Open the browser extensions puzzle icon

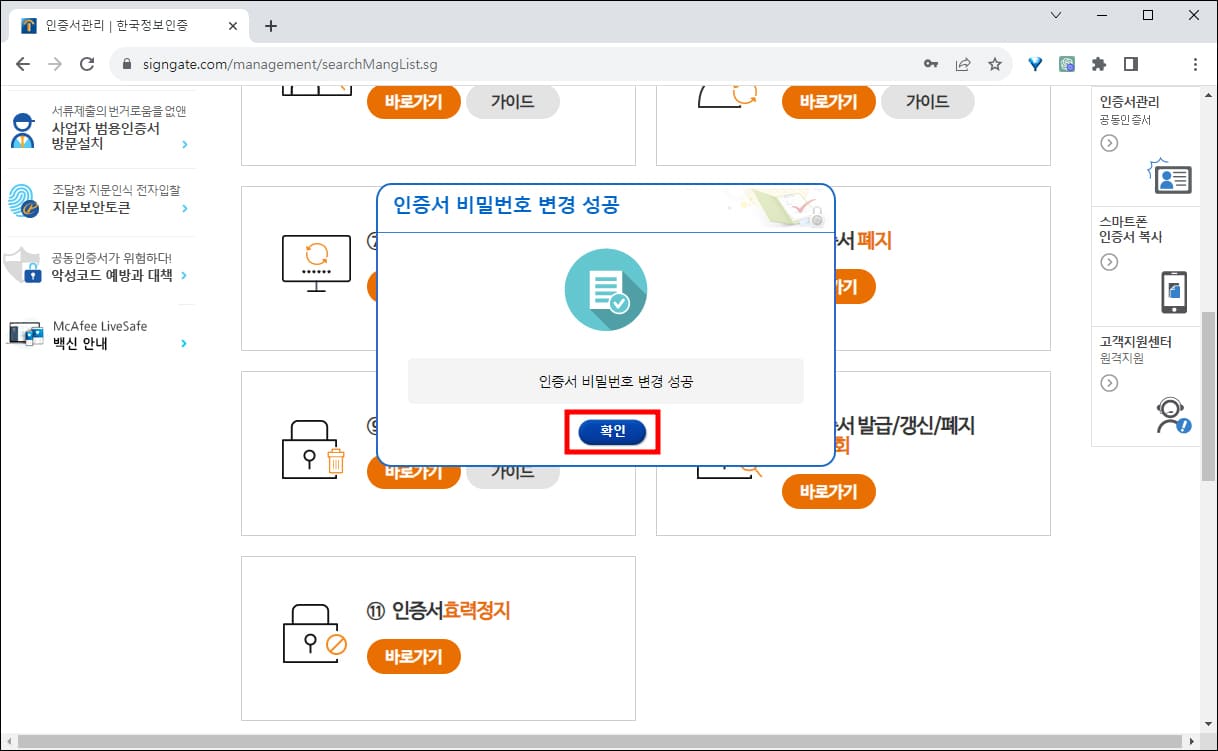(x=1098, y=63)
